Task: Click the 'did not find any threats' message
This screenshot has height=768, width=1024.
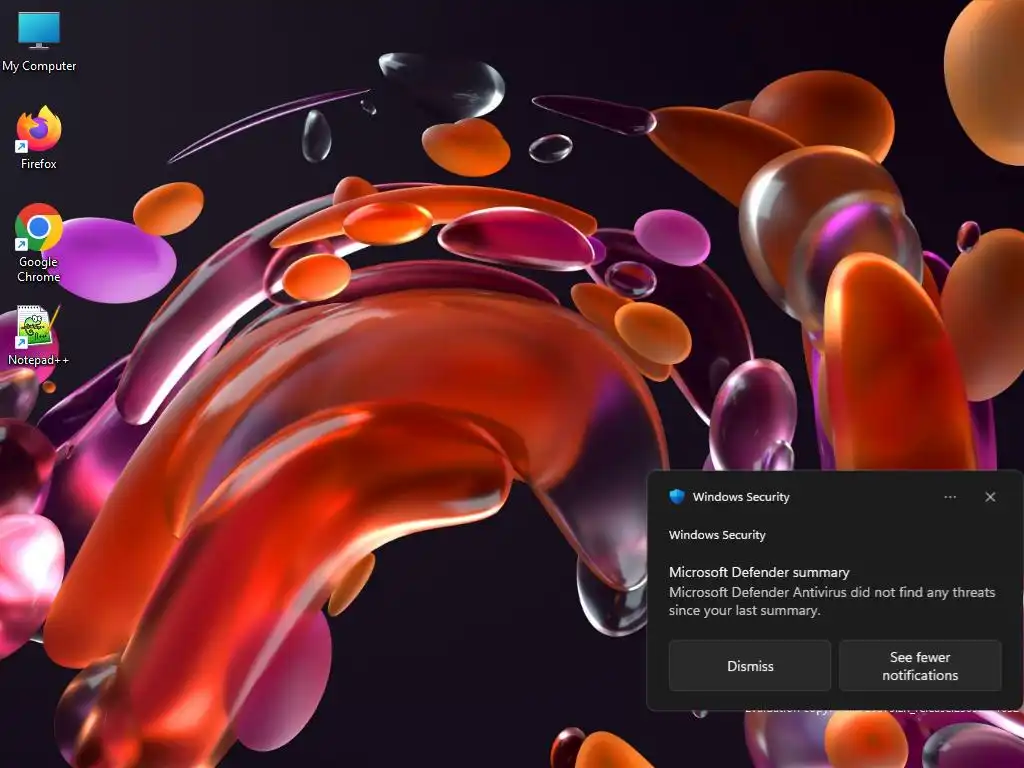Action: point(831,601)
